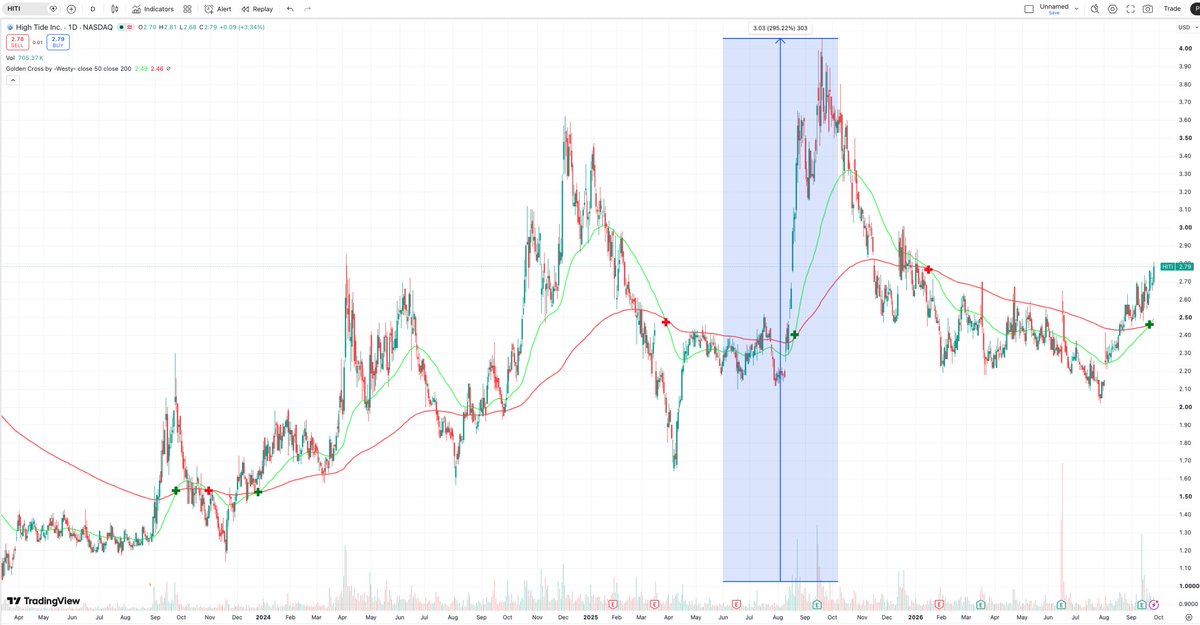Click the purple lightning event icon on timeline

pos(1154,605)
